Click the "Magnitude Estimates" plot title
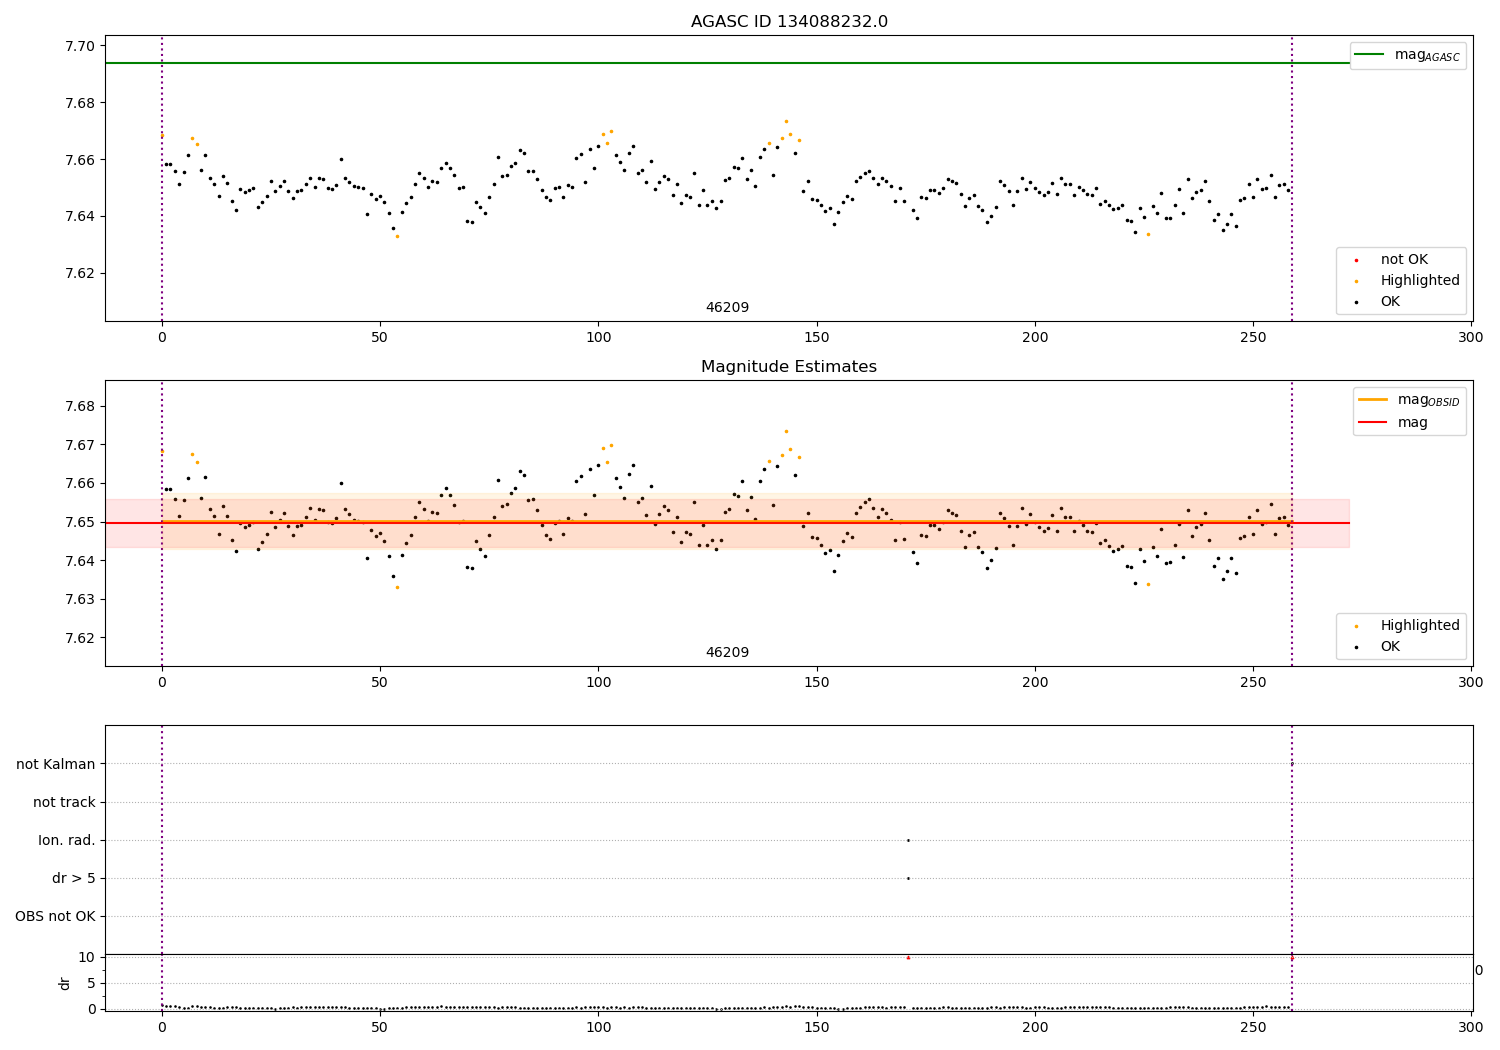1500x1050 pixels. click(789, 367)
